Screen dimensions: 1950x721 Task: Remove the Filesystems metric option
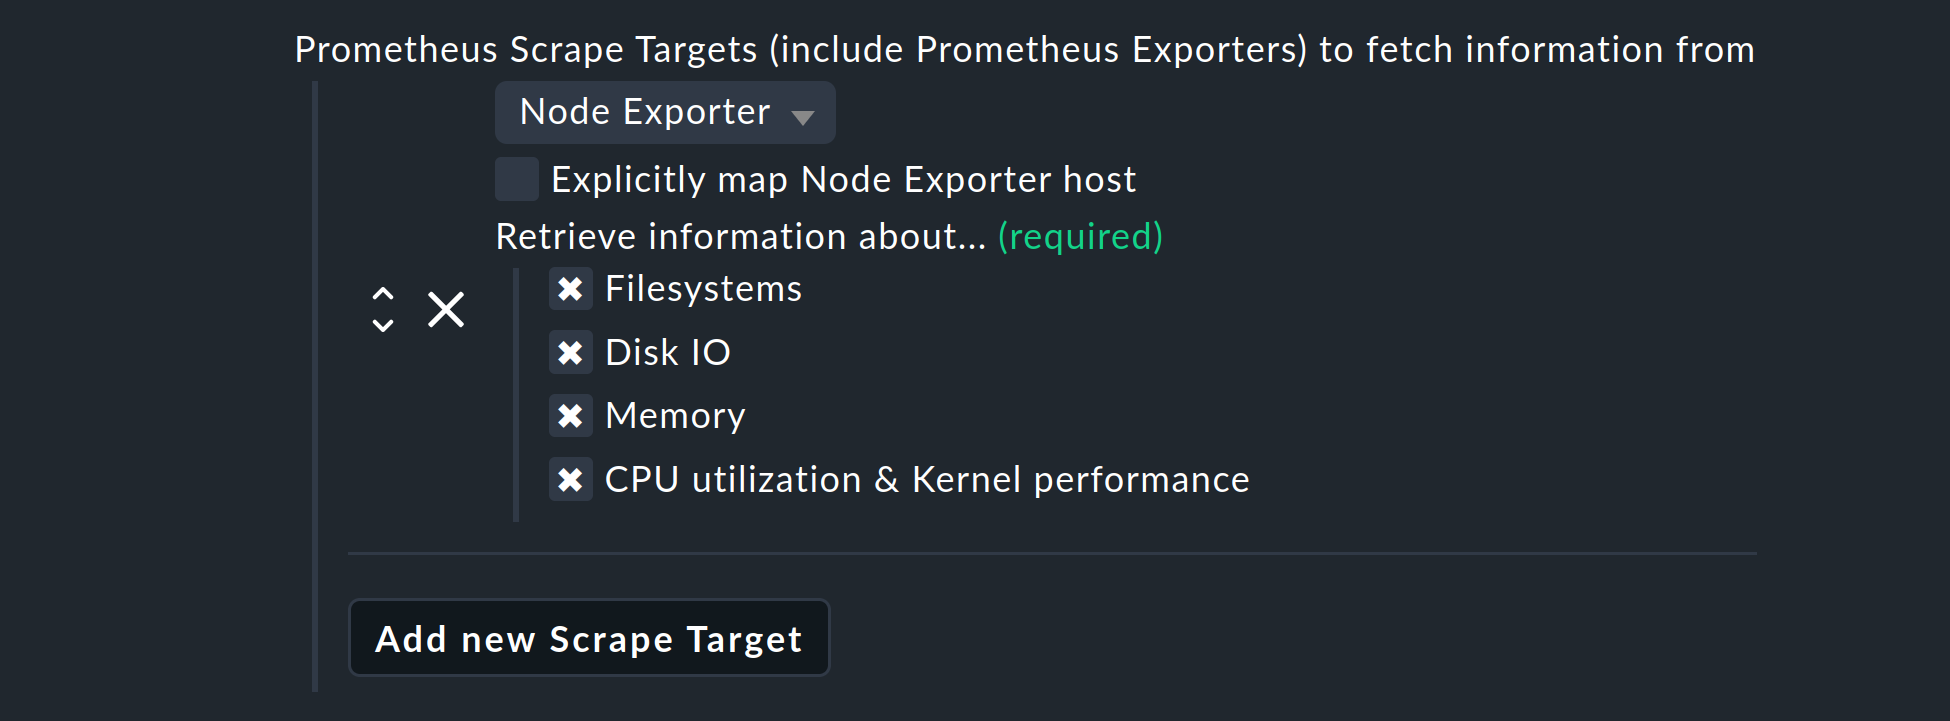[x=571, y=290]
